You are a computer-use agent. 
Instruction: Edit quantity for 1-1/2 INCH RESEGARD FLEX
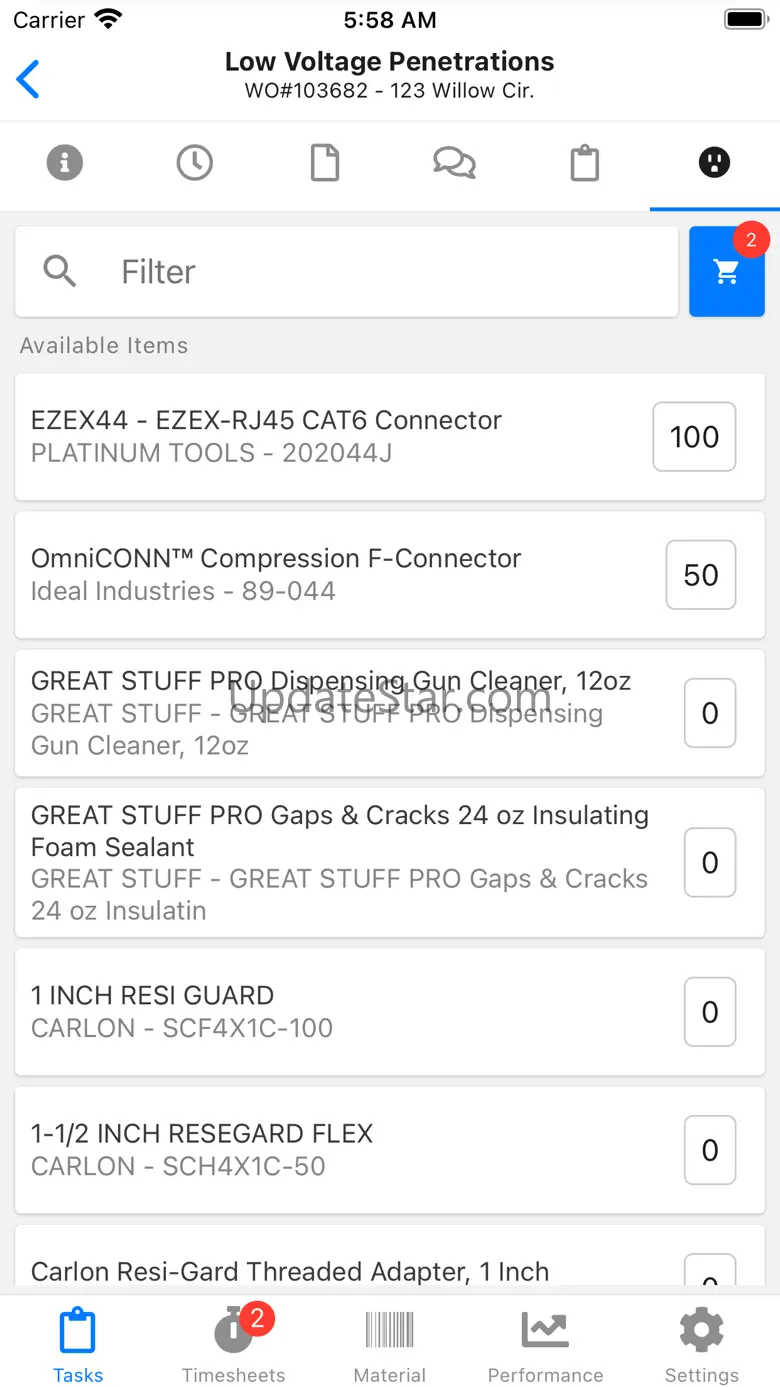coord(709,1150)
